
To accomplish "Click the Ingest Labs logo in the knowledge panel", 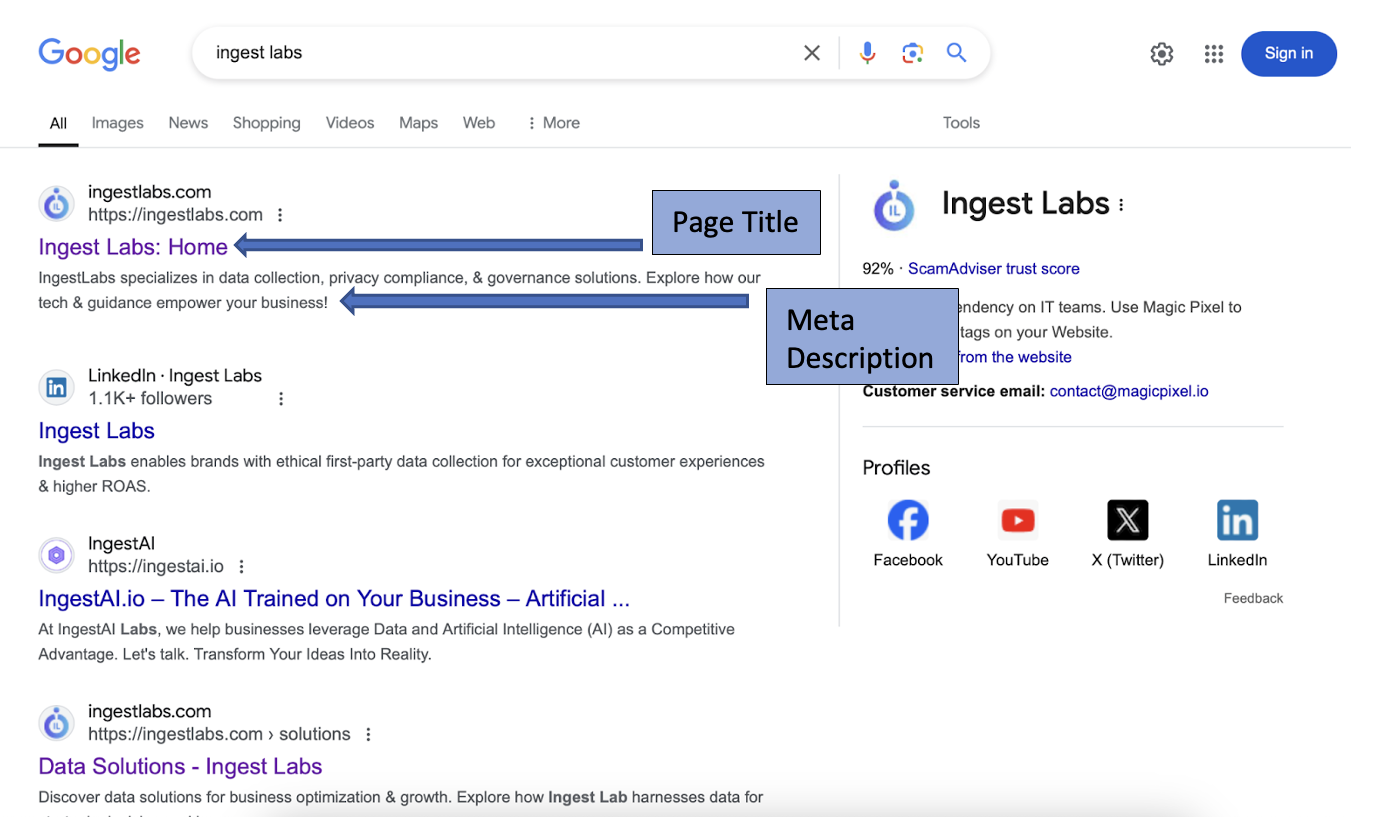I will coord(894,205).
